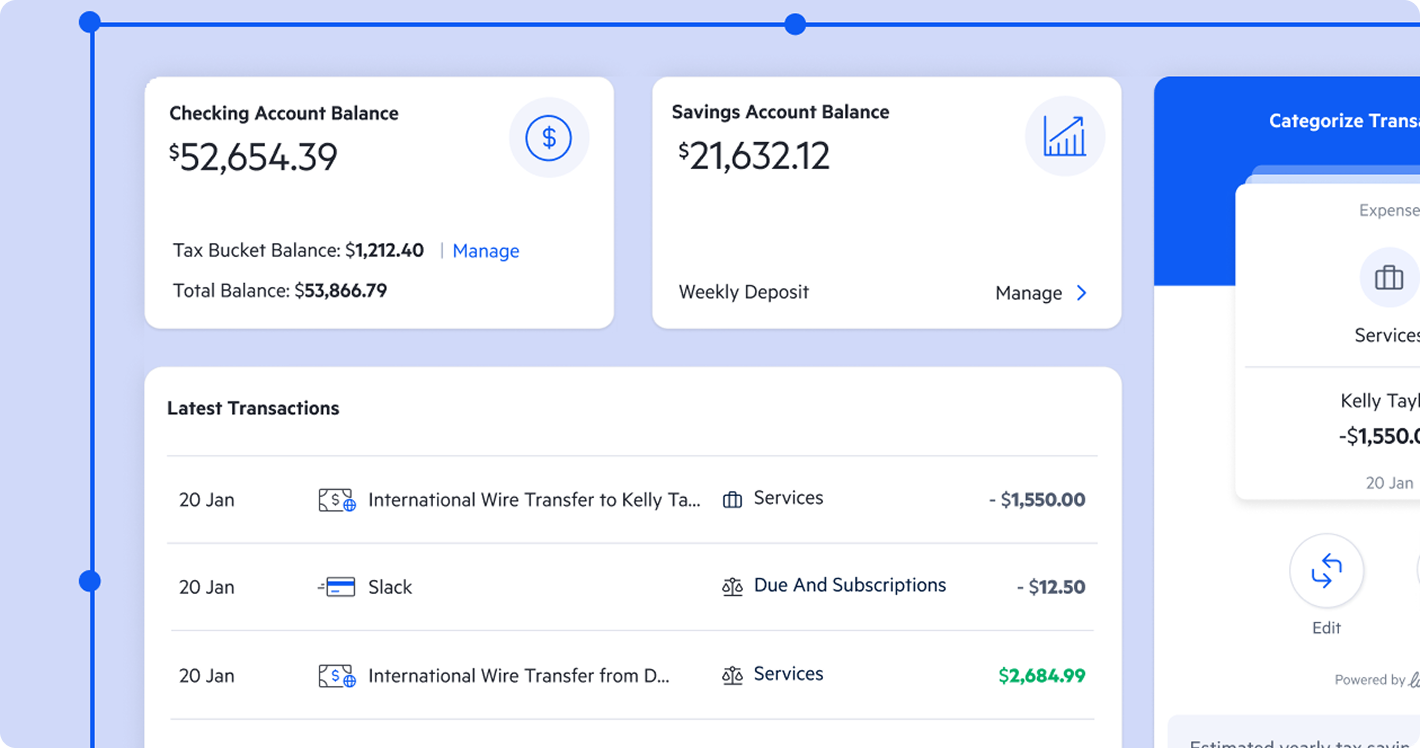
Task: Click the Tax Bucket Balance $1,212.40 value
Action: pyautogui.click(x=385, y=250)
